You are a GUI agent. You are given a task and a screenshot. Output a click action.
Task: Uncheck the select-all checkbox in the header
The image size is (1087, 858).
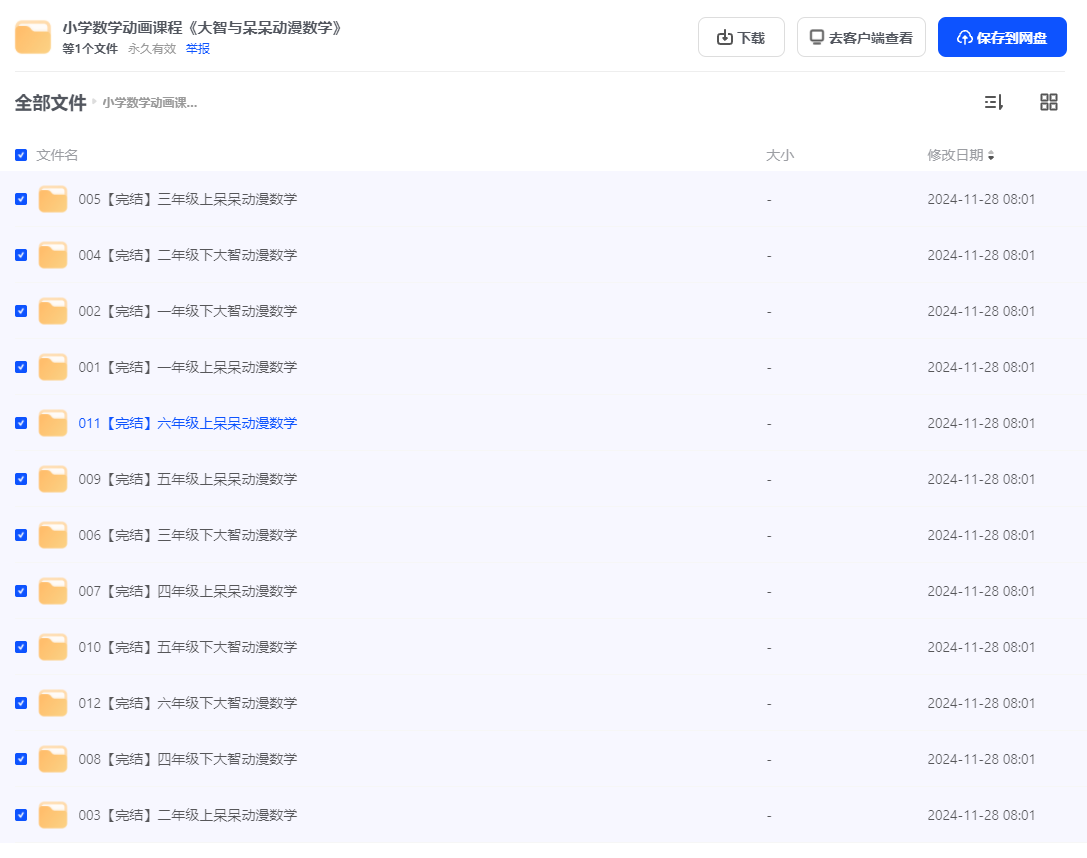(20, 155)
